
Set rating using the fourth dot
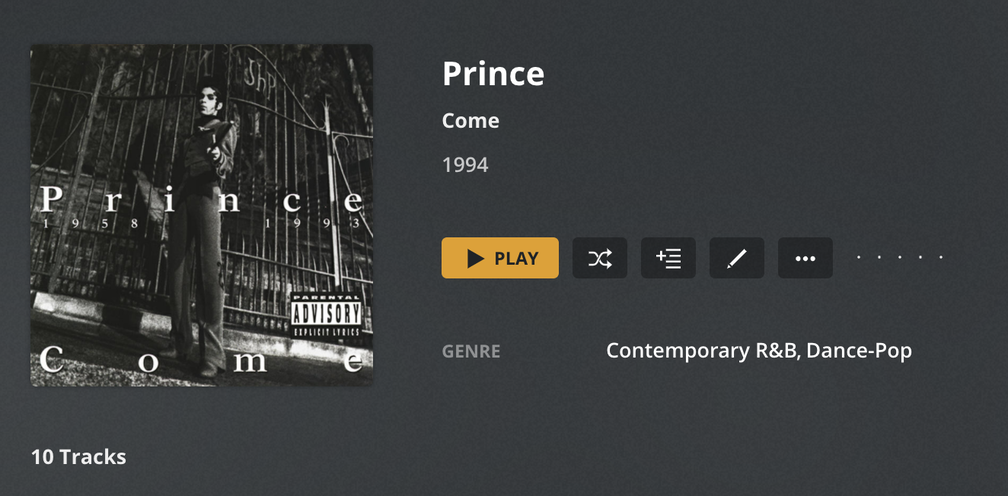pos(921,258)
